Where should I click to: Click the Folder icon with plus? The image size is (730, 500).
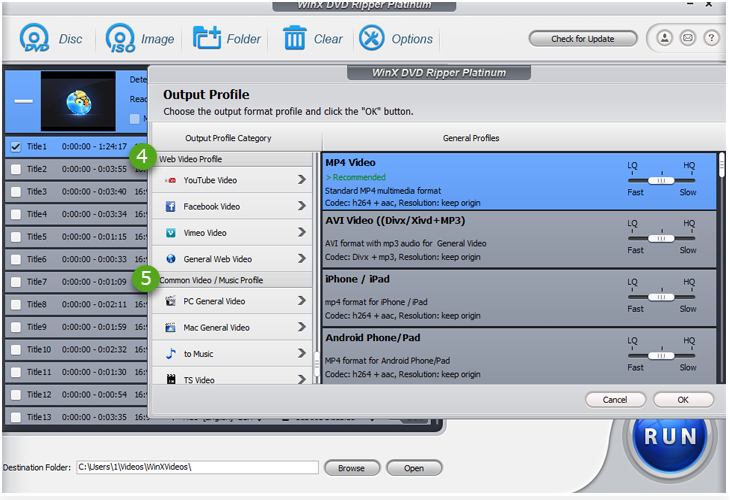(x=207, y=38)
